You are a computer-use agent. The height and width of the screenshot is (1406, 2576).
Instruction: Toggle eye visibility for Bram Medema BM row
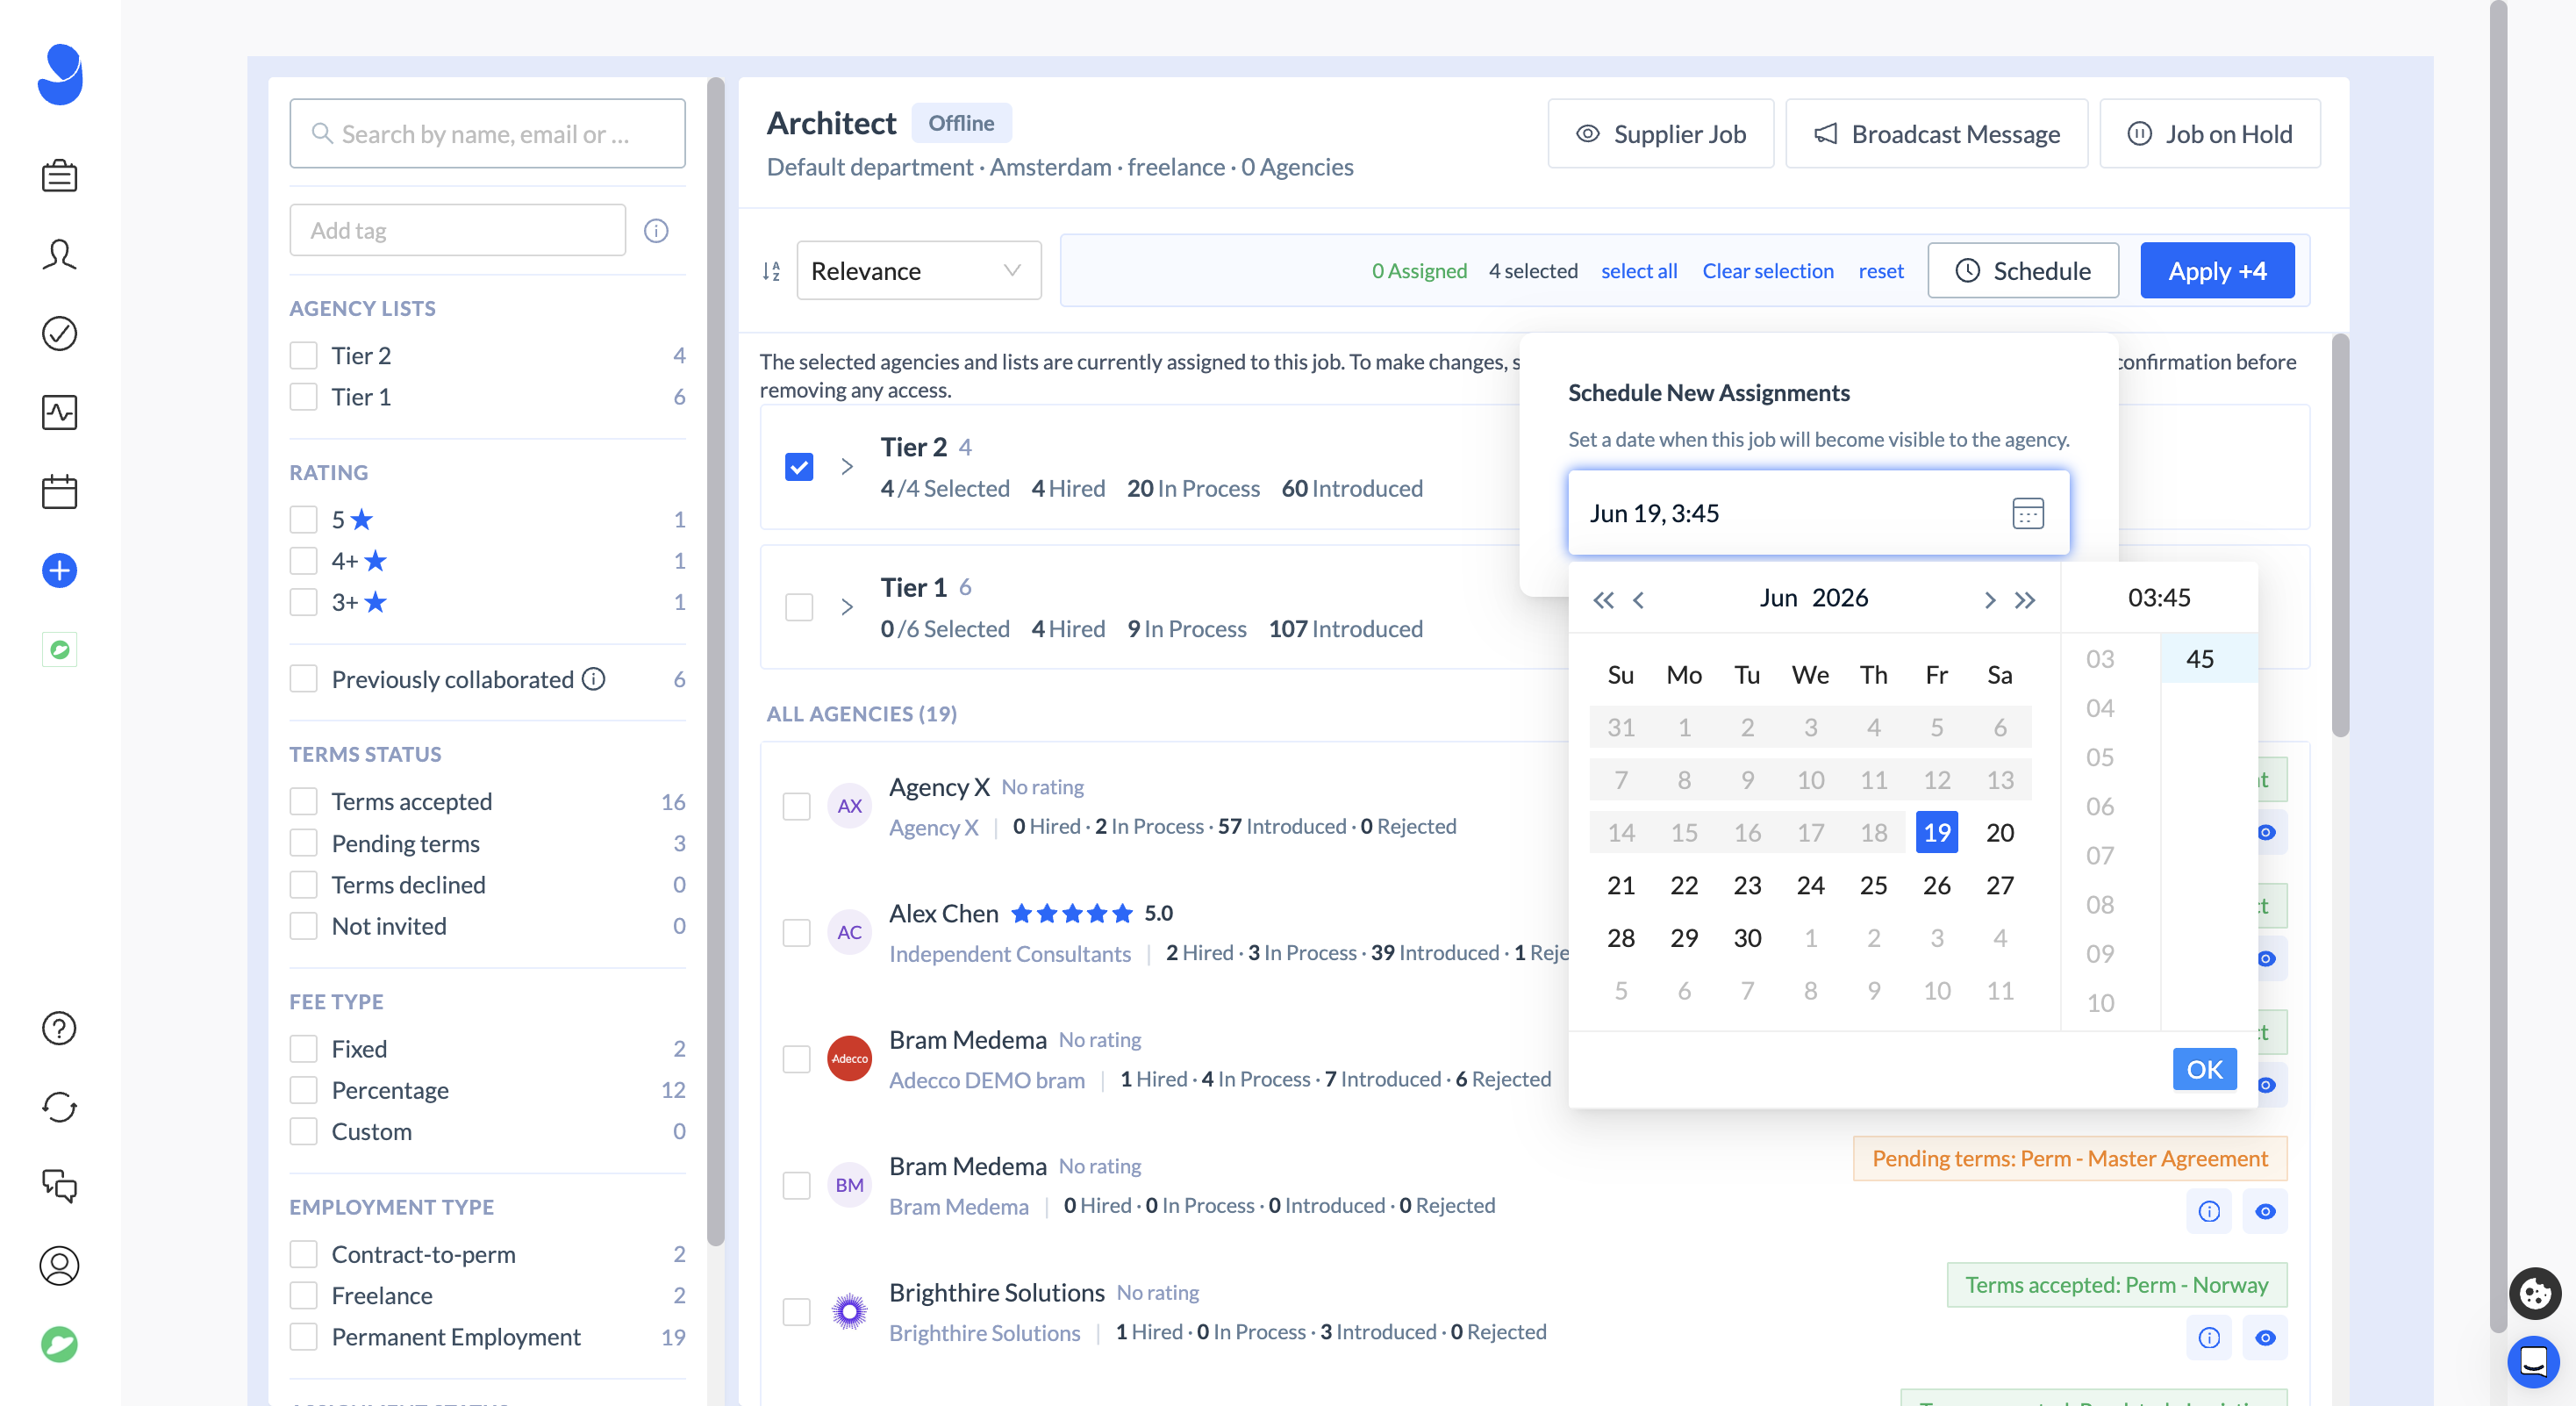(x=2265, y=1211)
